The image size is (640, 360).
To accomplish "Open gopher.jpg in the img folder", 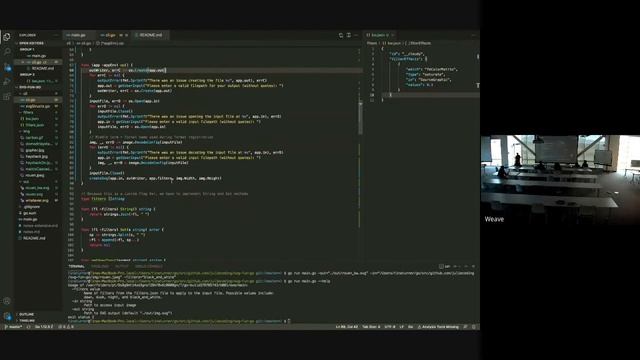I will point(38,150).
